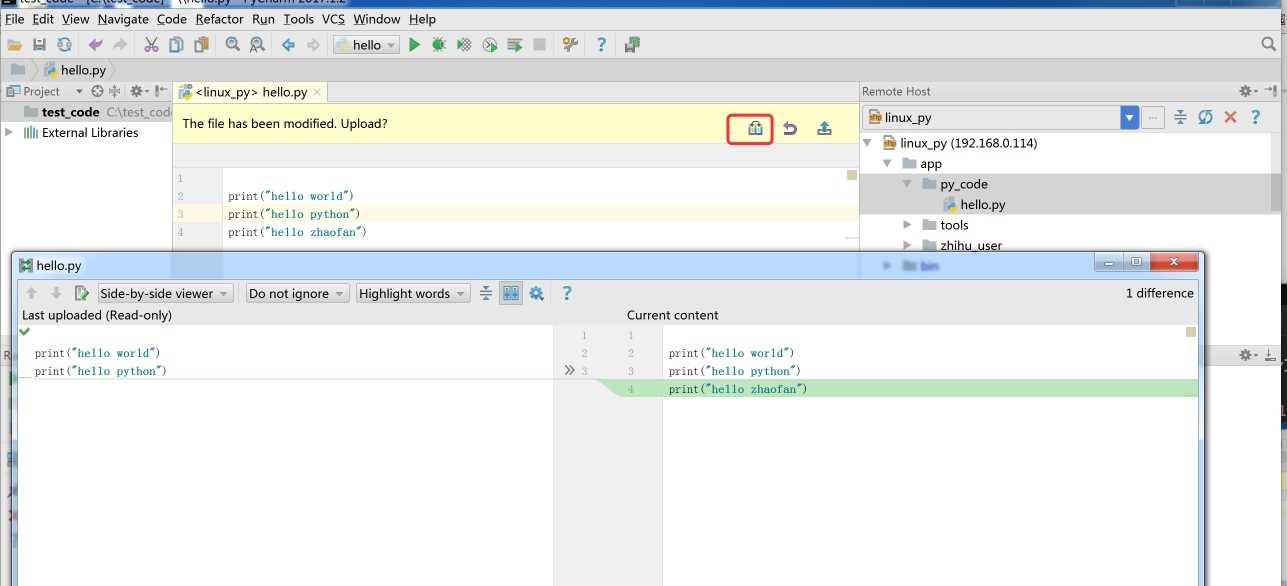Start debugging with the bug icon

click(438, 45)
